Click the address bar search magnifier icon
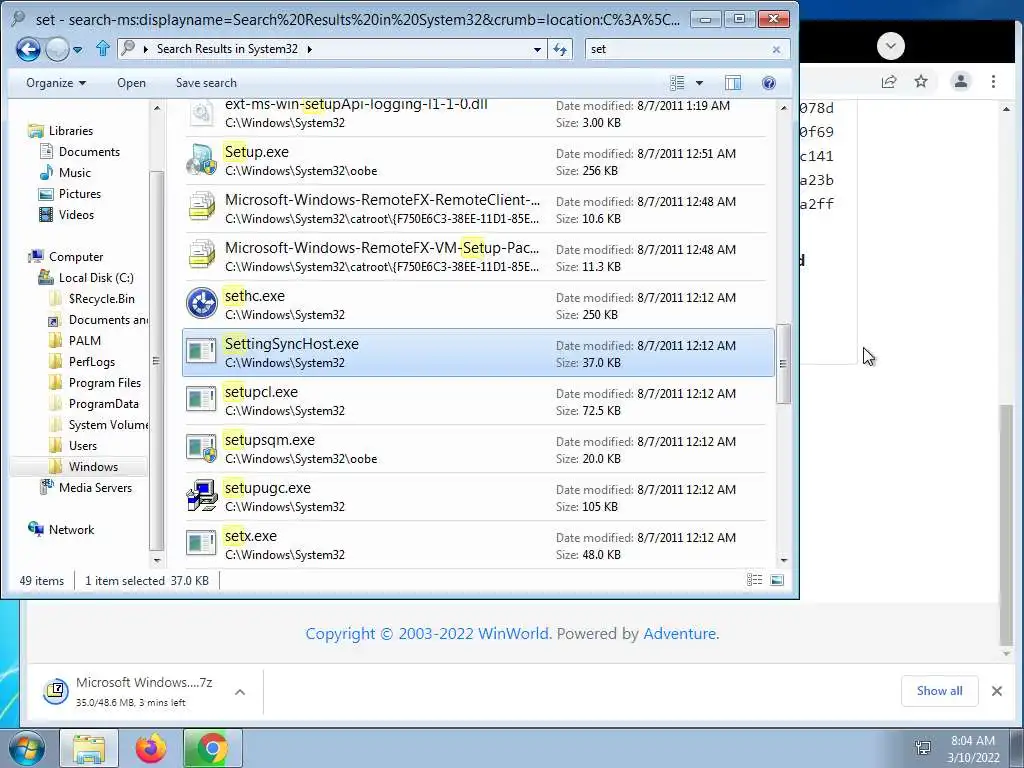1024x768 pixels. (x=129, y=48)
